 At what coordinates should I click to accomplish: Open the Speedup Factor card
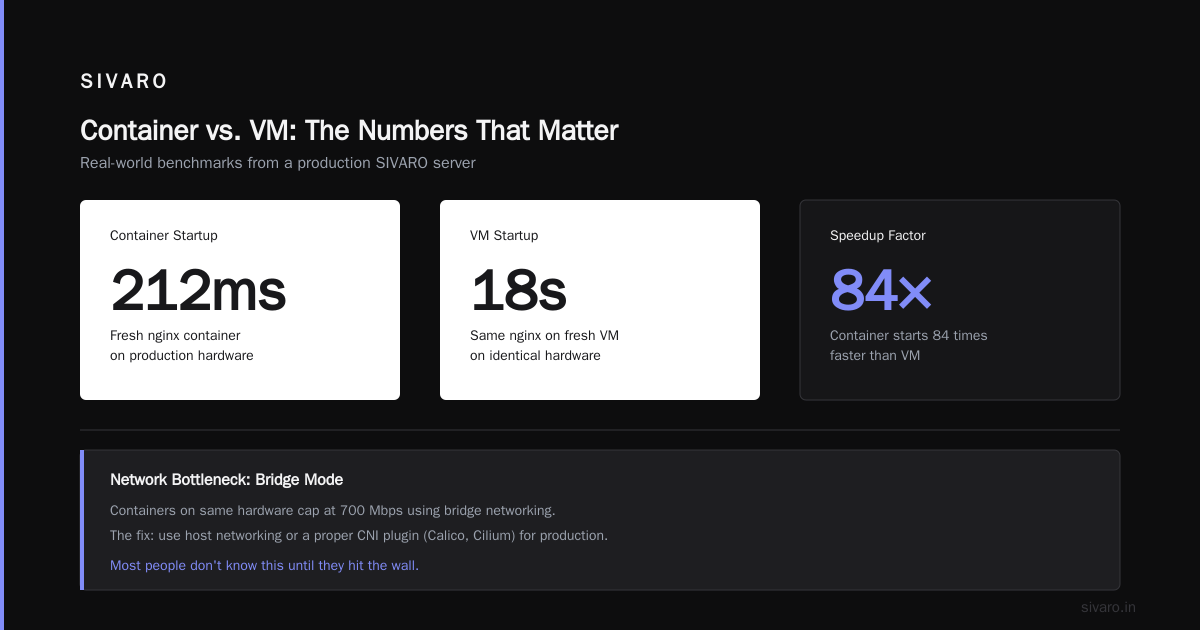point(960,300)
